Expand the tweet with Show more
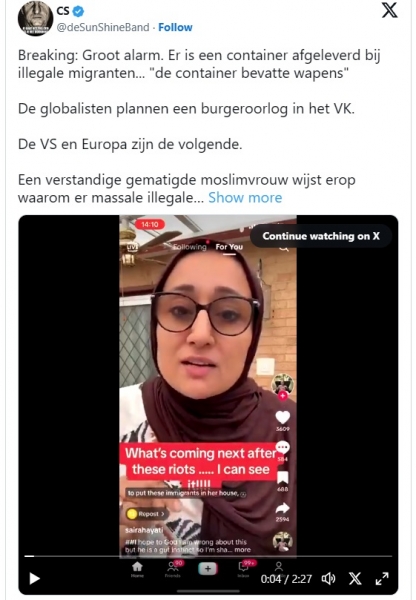The height and width of the screenshot is (600, 416). point(245,198)
